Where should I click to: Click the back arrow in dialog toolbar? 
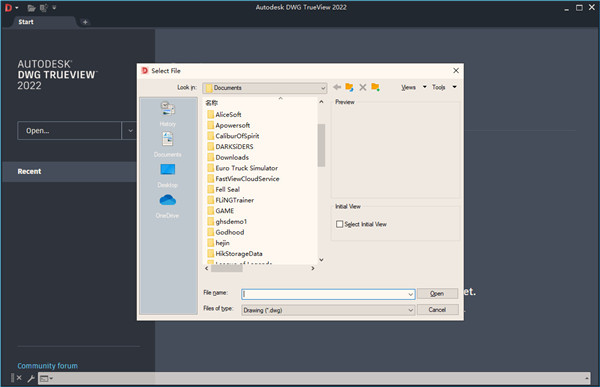coord(337,87)
